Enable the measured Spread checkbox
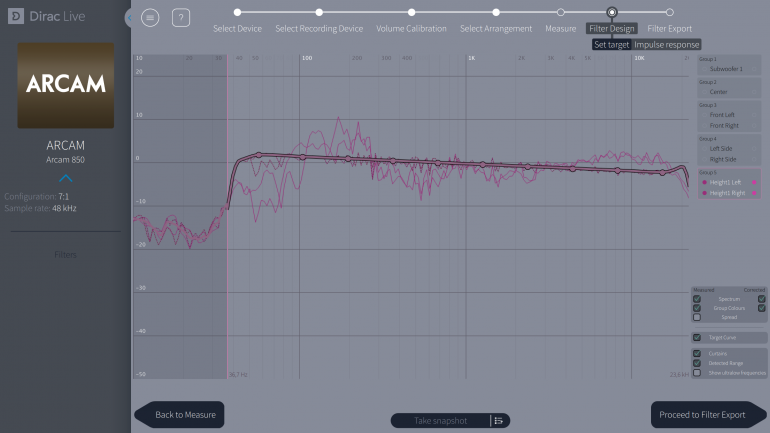Image resolution: width=770 pixels, height=433 pixels. point(697,317)
